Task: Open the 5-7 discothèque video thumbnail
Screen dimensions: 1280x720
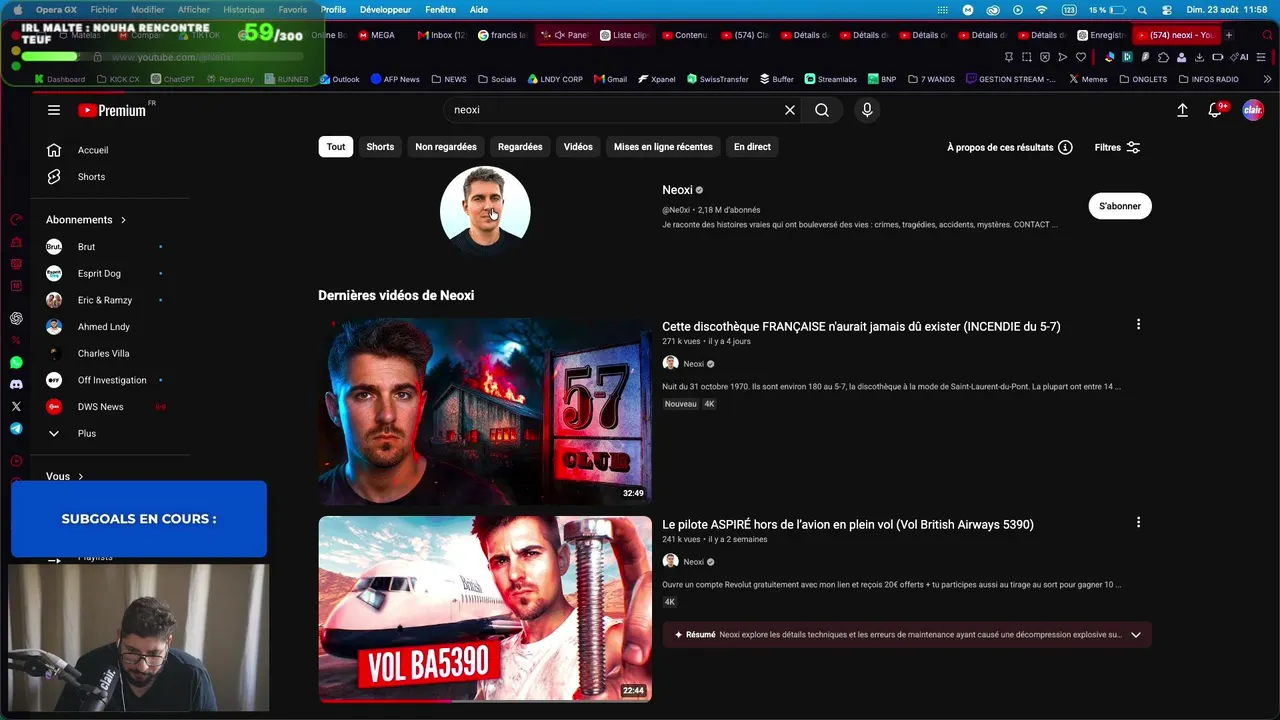Action: [x=485, y=412]
